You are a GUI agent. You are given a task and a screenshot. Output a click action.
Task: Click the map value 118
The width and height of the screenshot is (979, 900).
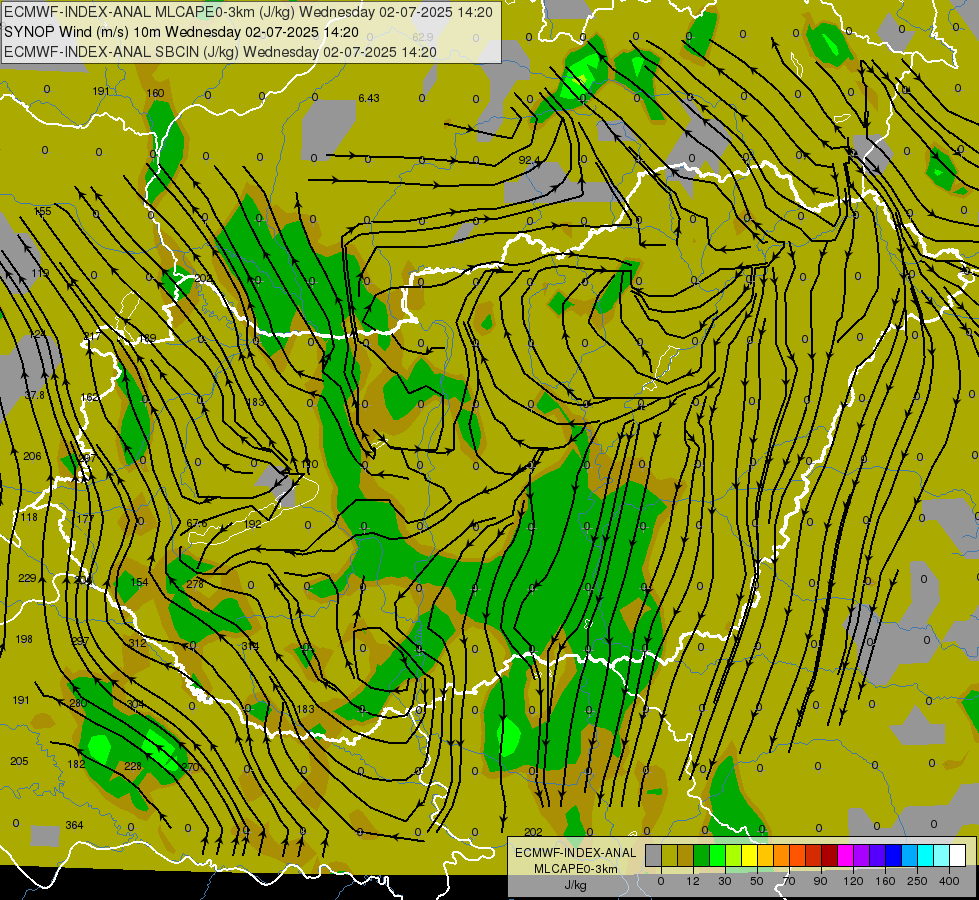click(29, 517)
